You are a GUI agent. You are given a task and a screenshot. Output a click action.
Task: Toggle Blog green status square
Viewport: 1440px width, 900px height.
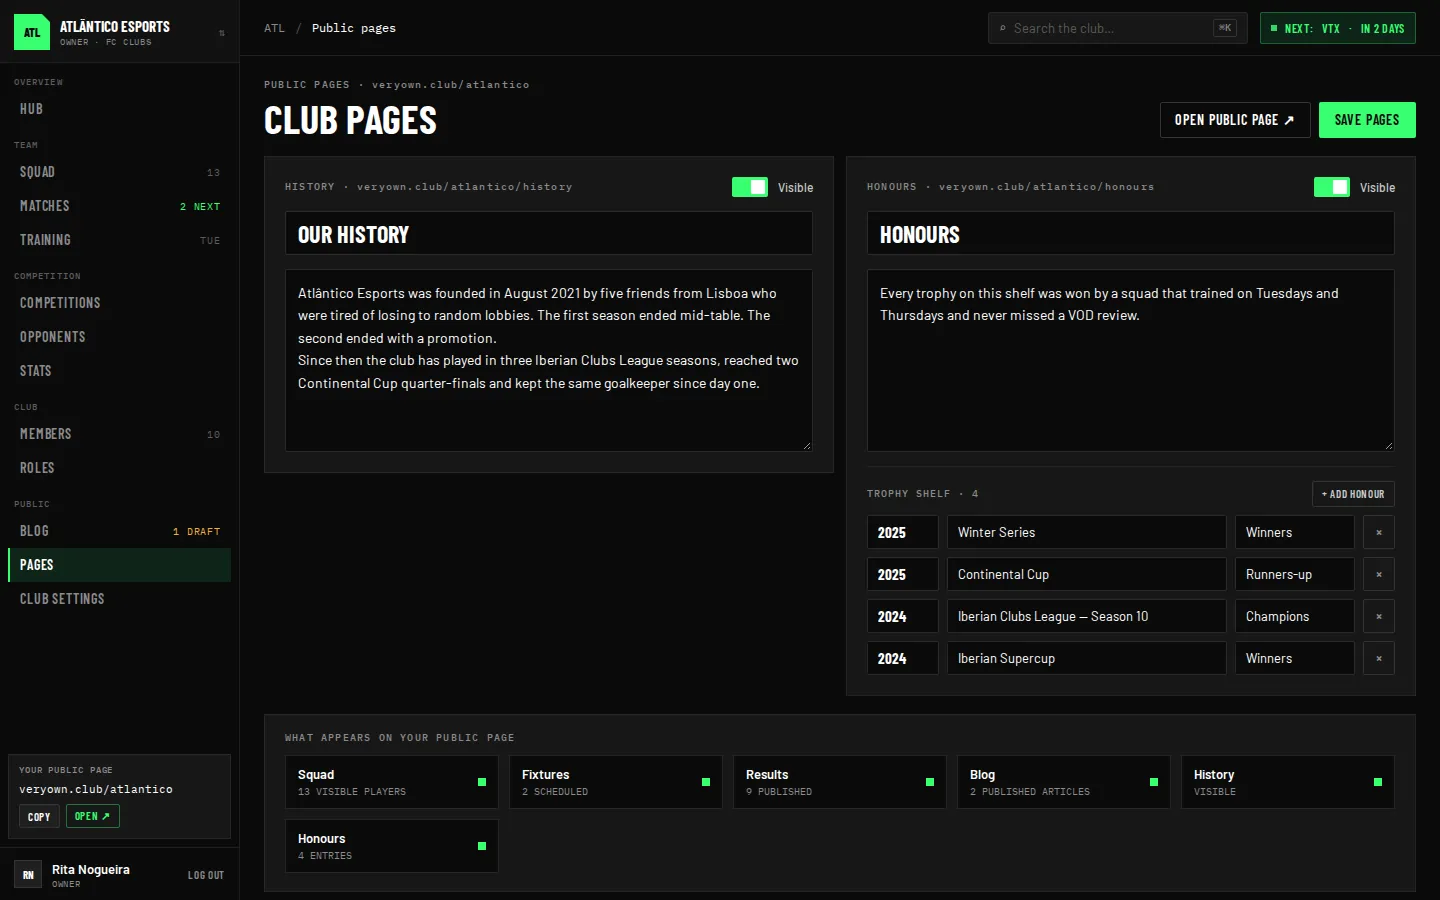pyautogui.click(x=1154, y=782)
